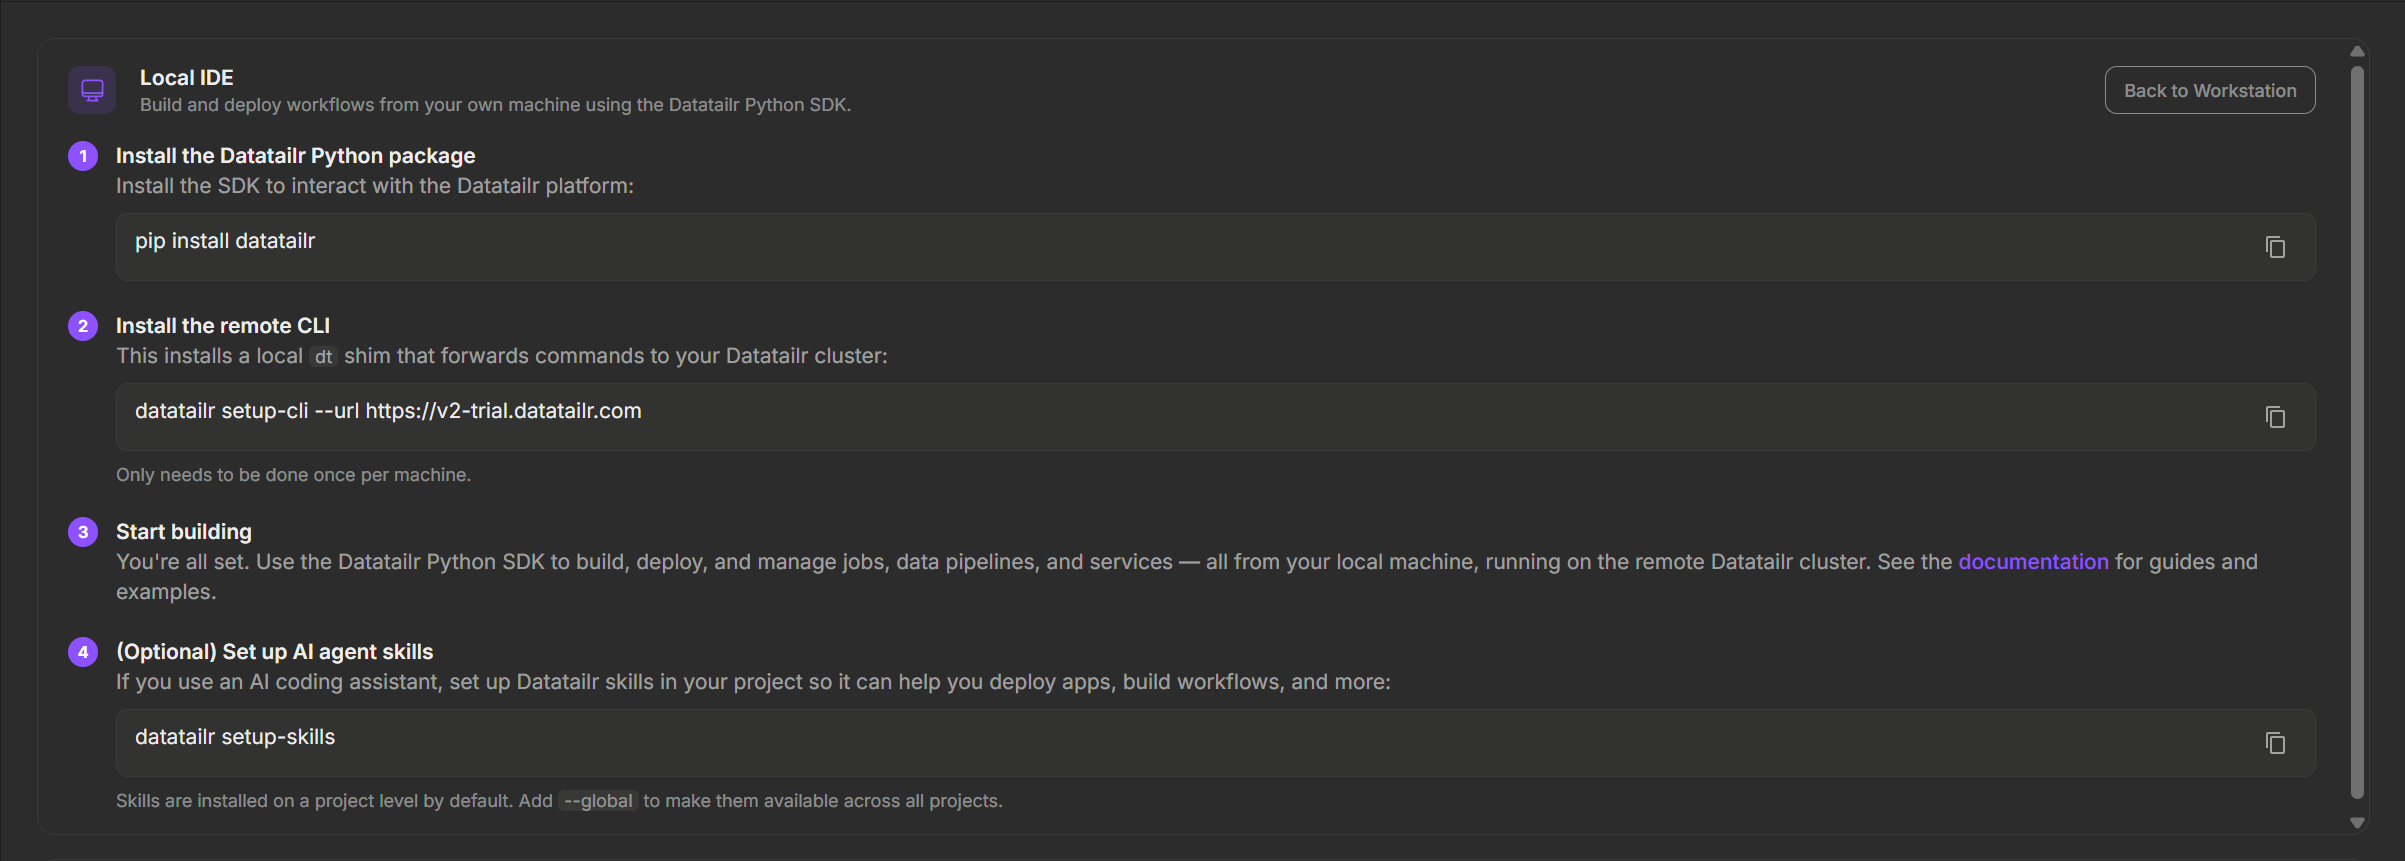Go back via Back to Workstation button

(x=2210, y=90)
